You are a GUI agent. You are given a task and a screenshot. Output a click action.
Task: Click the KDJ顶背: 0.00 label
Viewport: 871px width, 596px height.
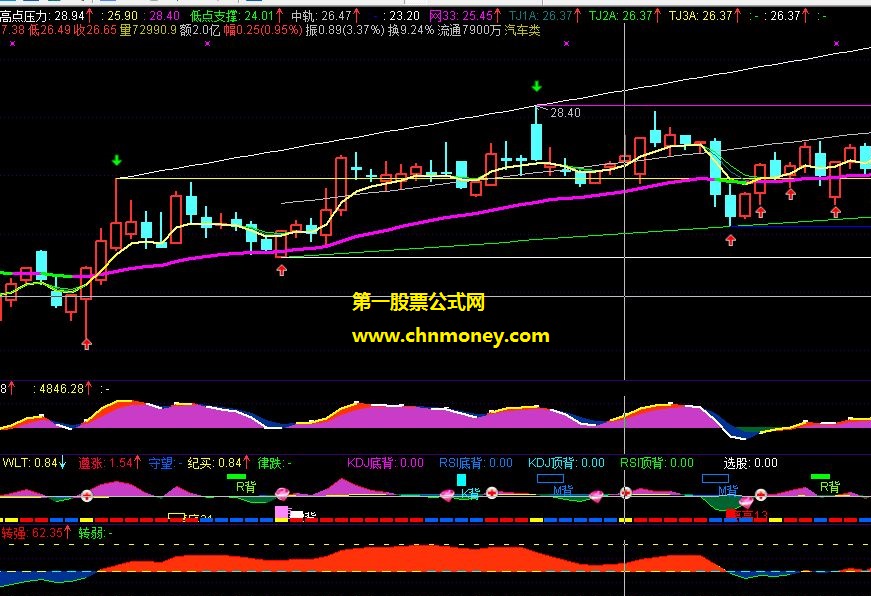click(566, 463)
